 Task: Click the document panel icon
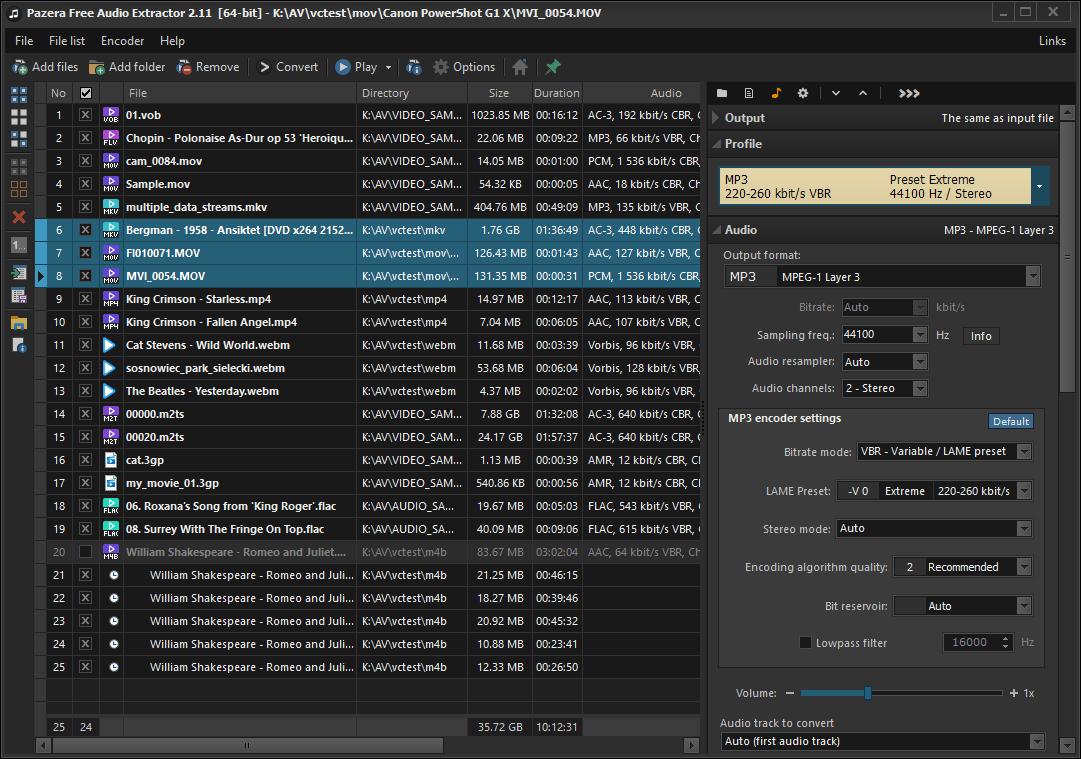point(749,92)
